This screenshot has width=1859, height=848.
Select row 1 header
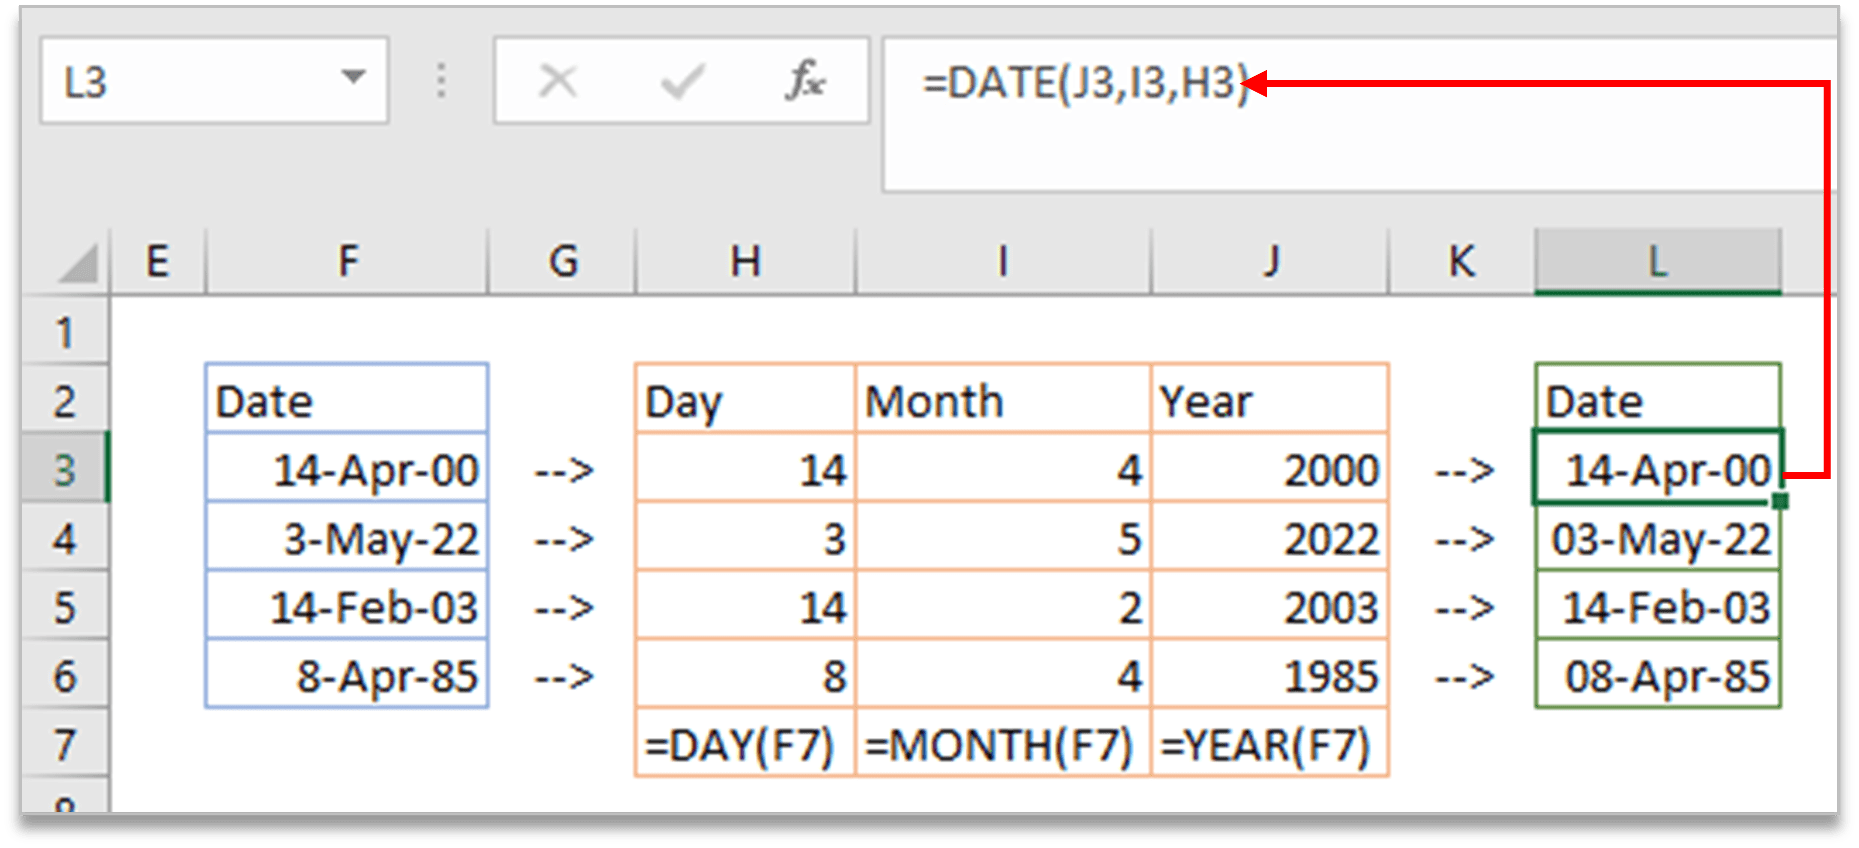pos(65,331)
